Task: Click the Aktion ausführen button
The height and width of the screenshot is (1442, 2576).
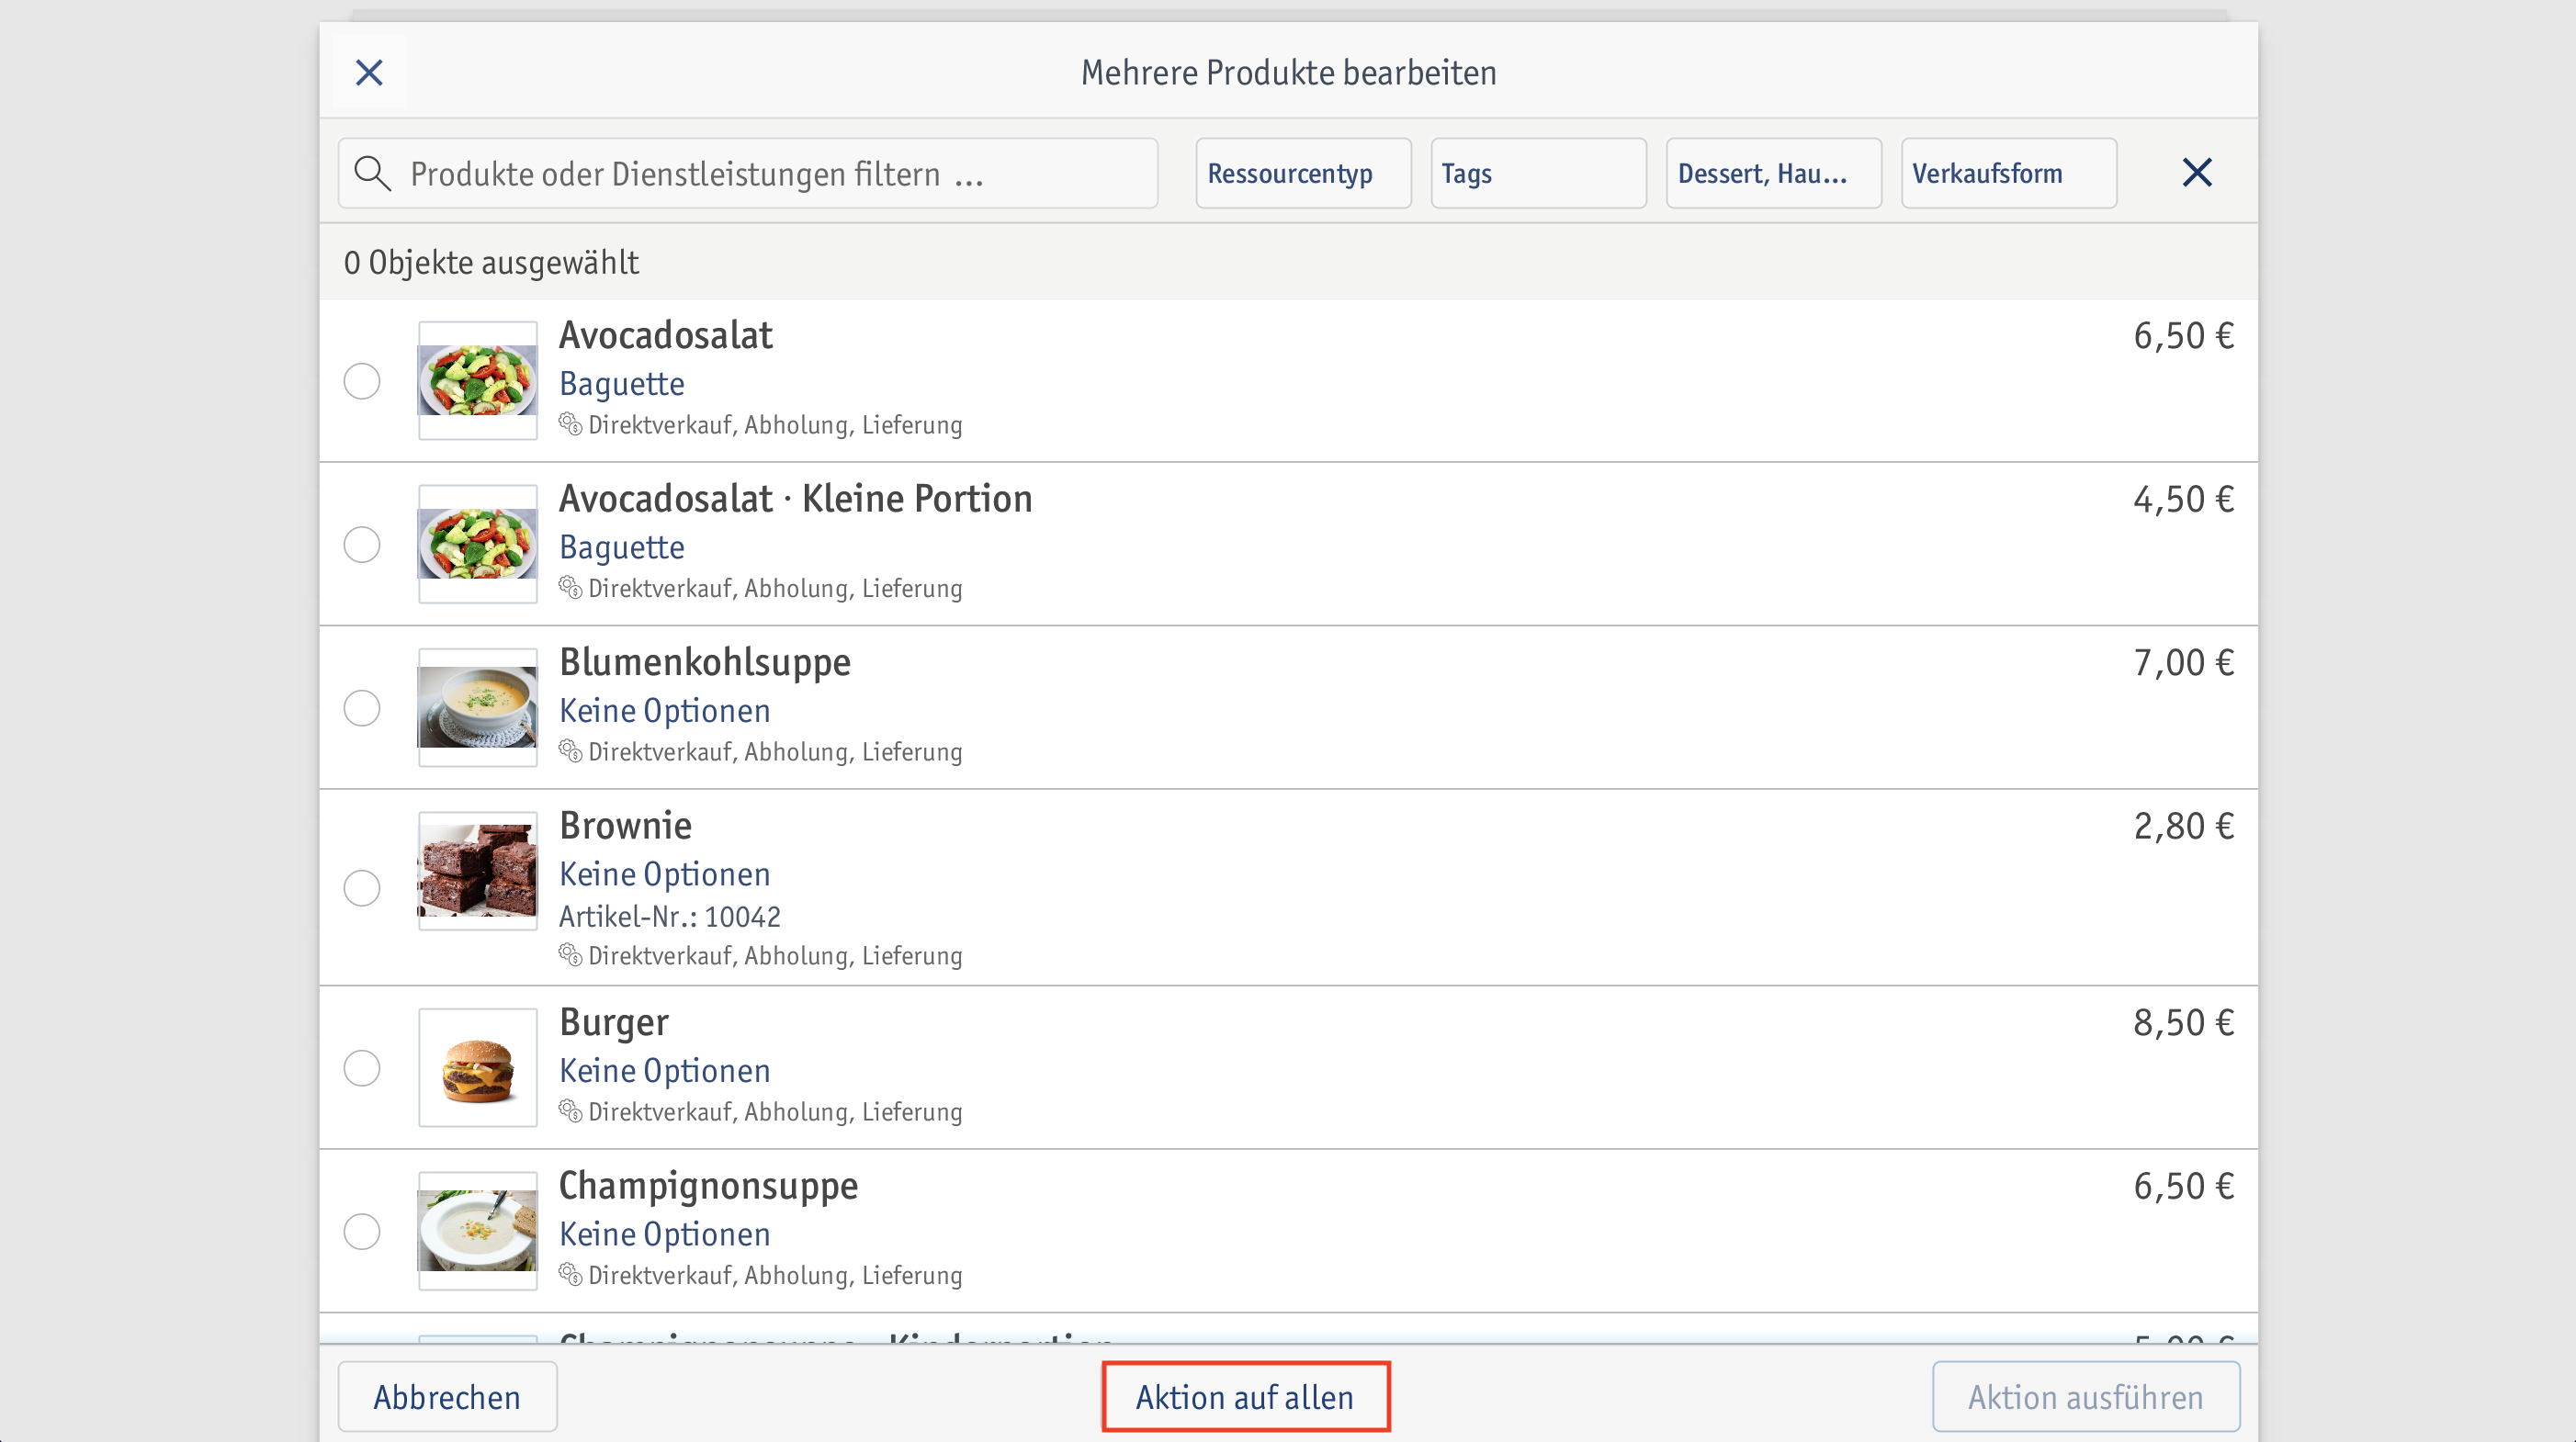Action: pyautogui.click(x=2086, y=1397)
